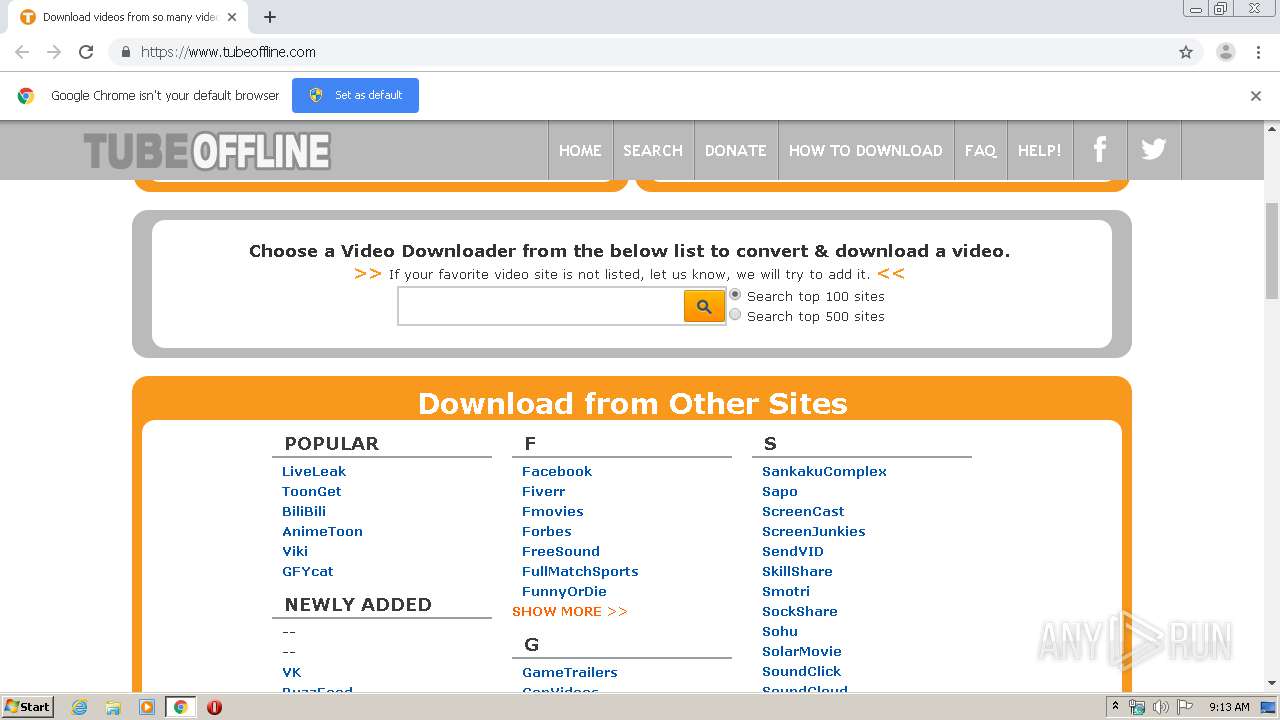
Task: Open Facebook downloader link
Action: click(x=557, y=471)
